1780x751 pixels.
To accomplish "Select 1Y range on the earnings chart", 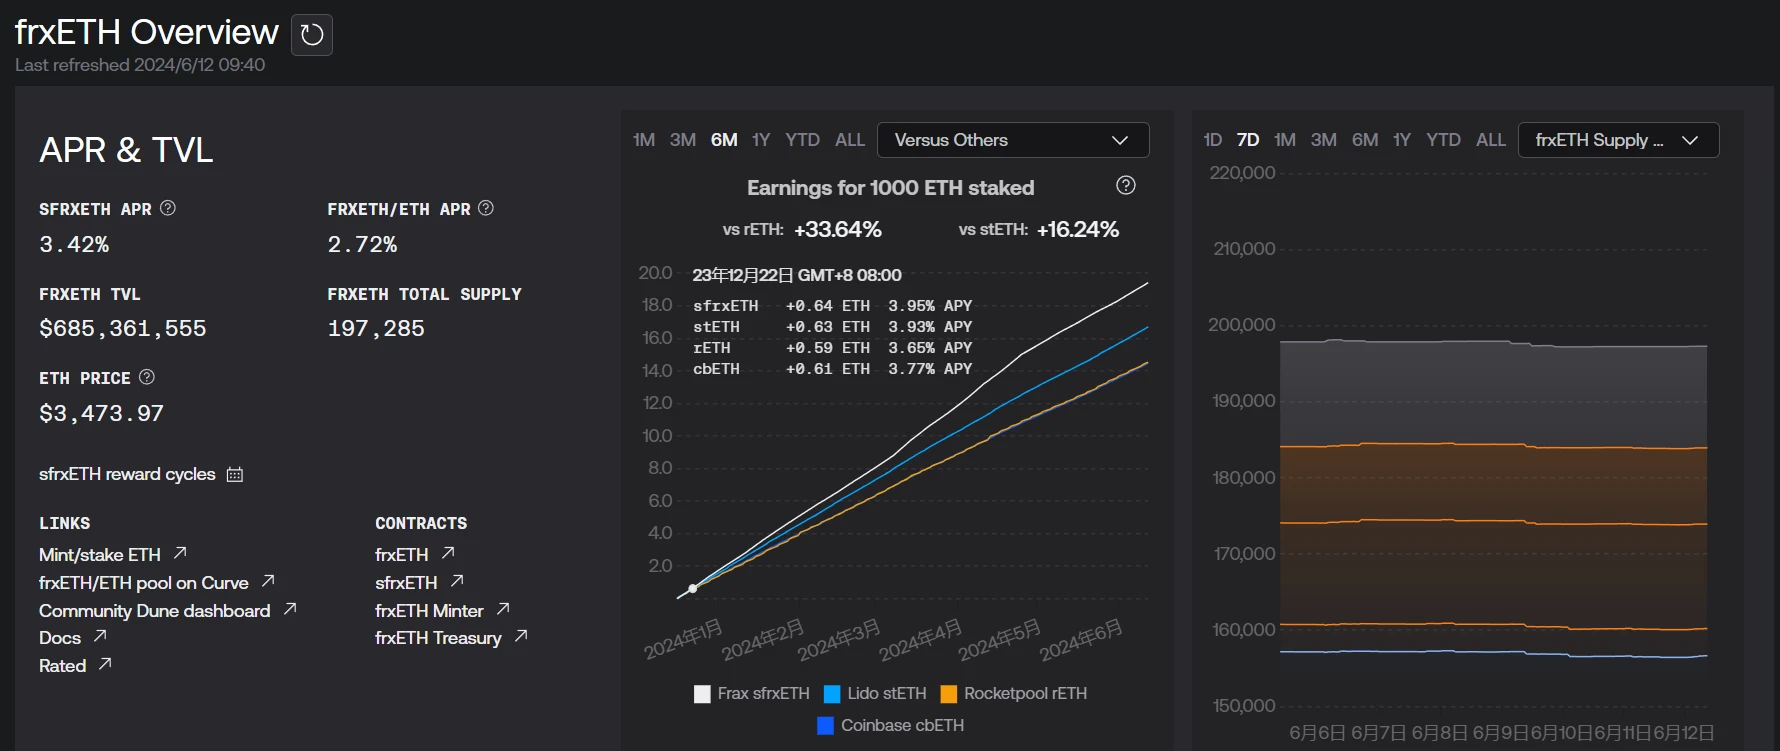I will [761, 140].
